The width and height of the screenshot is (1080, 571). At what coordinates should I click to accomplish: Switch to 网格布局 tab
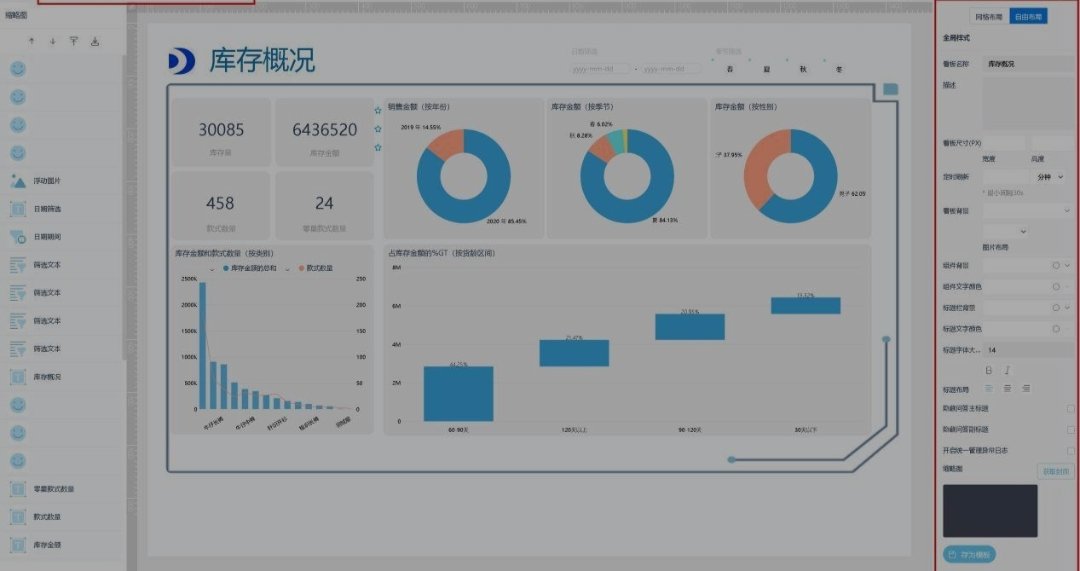point(989,17)
